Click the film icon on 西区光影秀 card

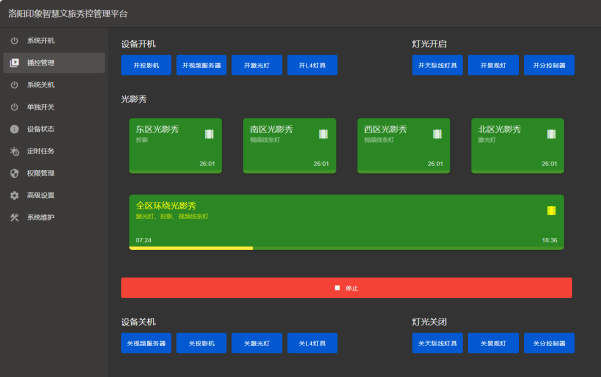[x=437, y=134]
